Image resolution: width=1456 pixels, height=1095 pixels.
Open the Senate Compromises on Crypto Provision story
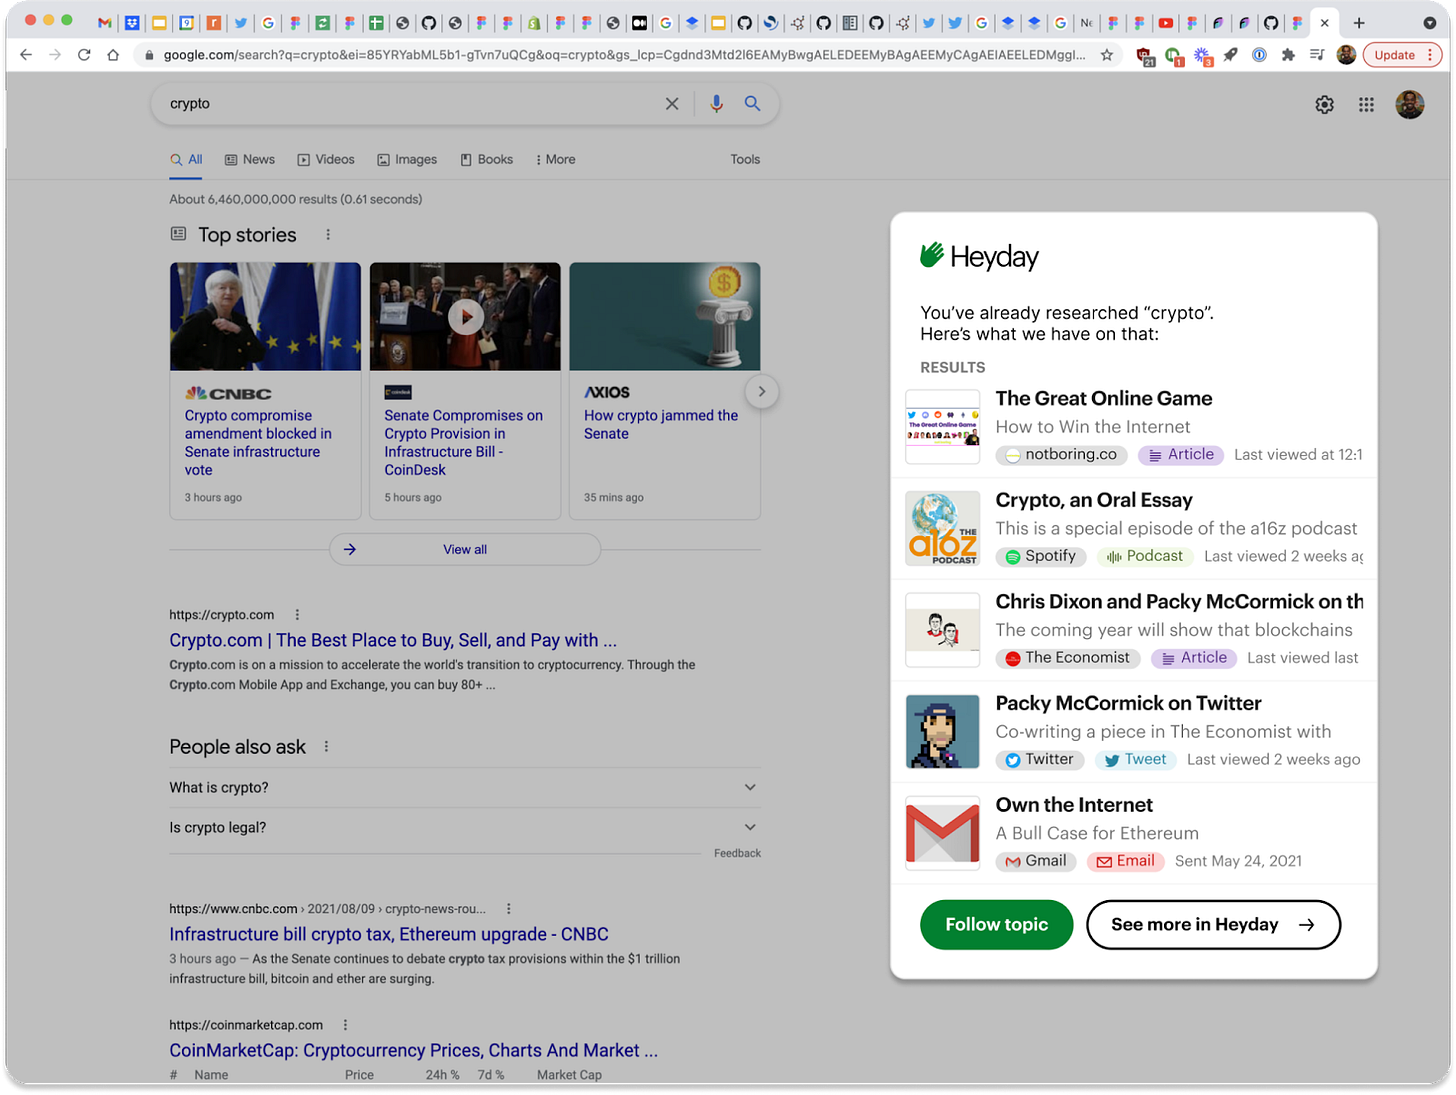[463, 443]
